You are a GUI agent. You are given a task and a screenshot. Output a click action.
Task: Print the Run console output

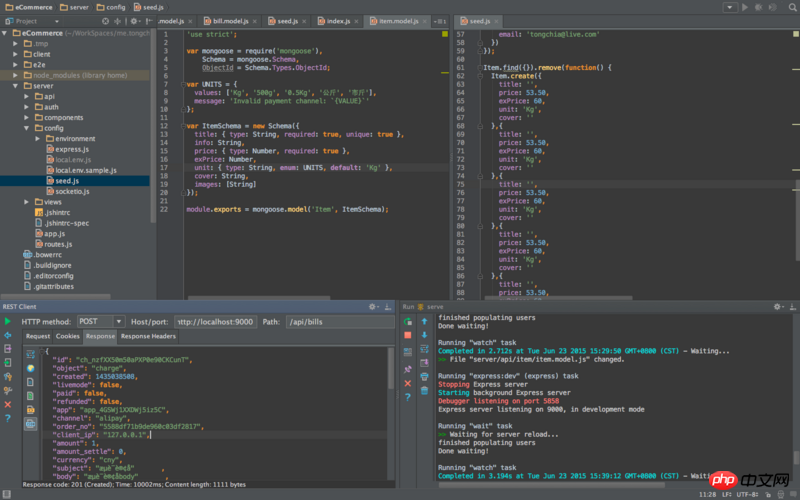(x=424, y=377)
